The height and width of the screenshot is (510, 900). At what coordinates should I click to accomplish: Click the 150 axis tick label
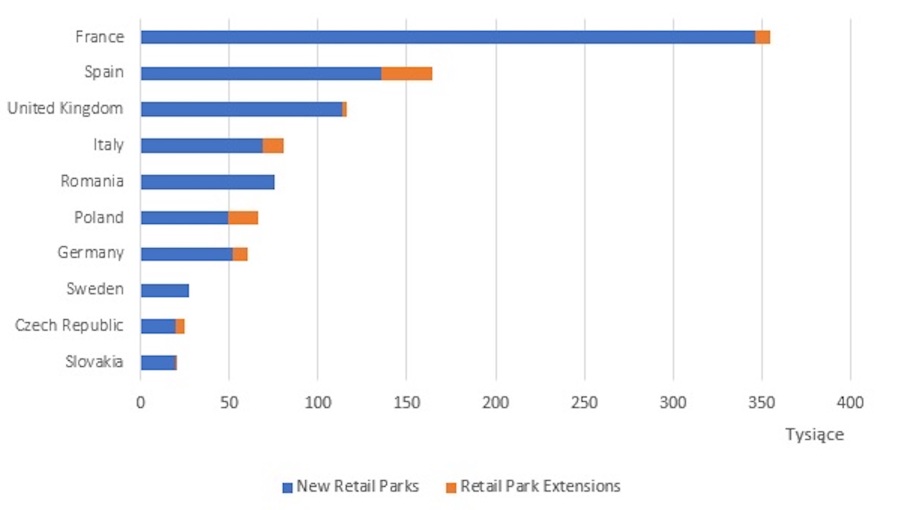point(407,402)
